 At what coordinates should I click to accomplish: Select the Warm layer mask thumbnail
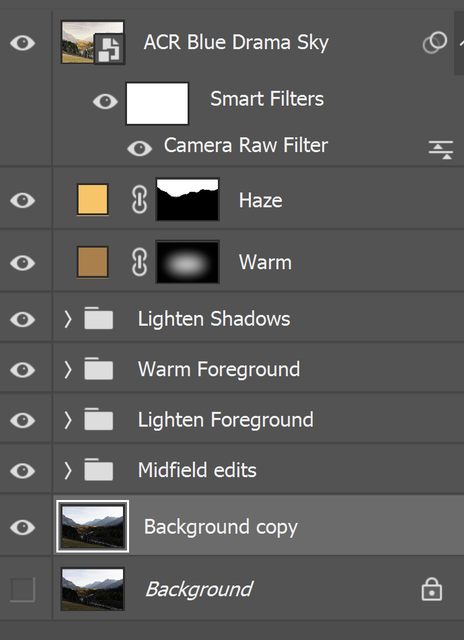point(187,262)
